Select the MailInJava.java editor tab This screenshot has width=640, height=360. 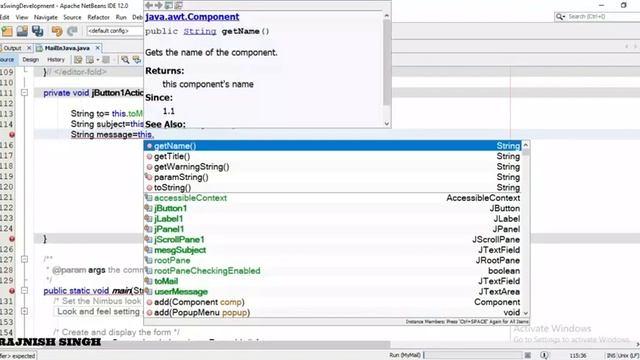67,48
